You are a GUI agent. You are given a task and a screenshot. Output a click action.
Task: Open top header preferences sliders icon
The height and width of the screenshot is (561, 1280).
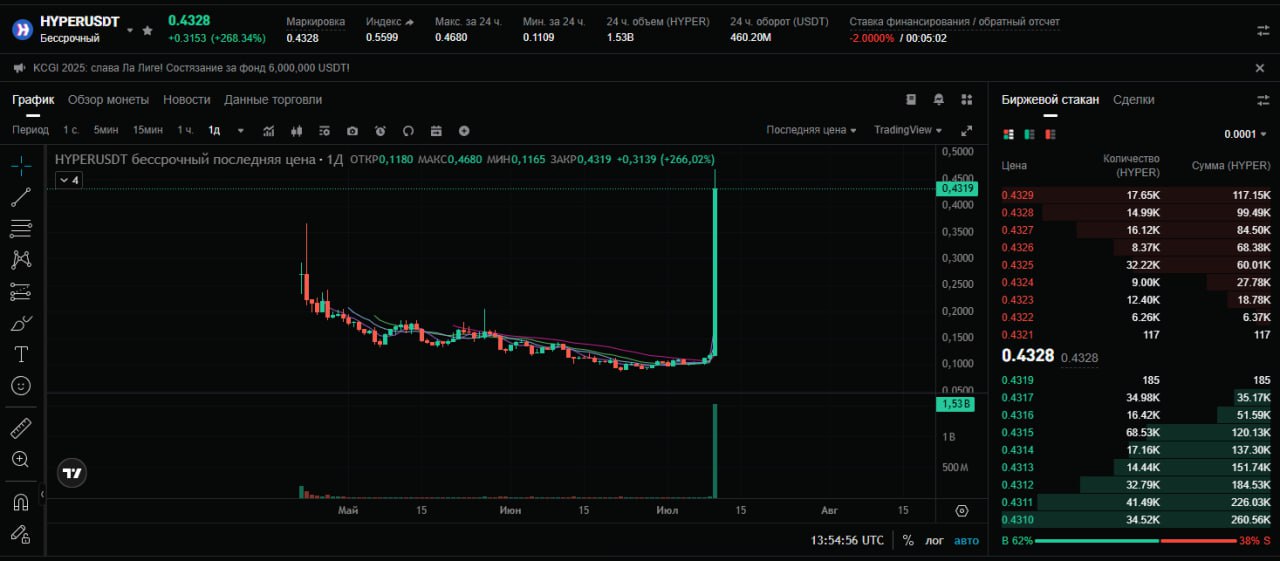click(x=1263, y=30)
